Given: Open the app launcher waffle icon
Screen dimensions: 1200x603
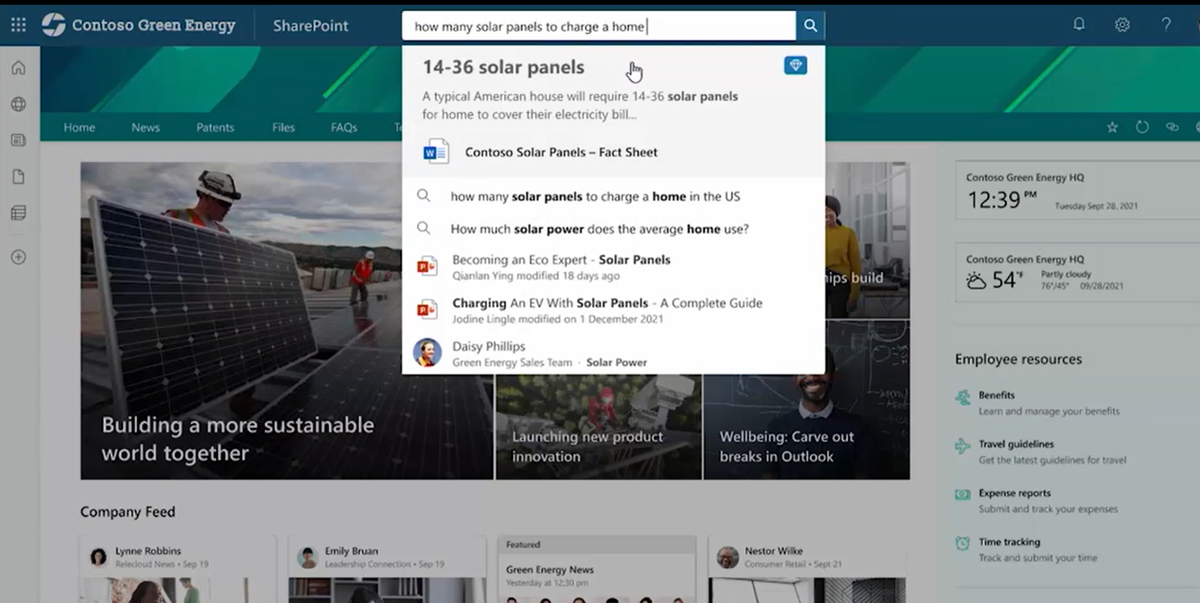Looking at the screenshot, I should click(x=18, y=25).
